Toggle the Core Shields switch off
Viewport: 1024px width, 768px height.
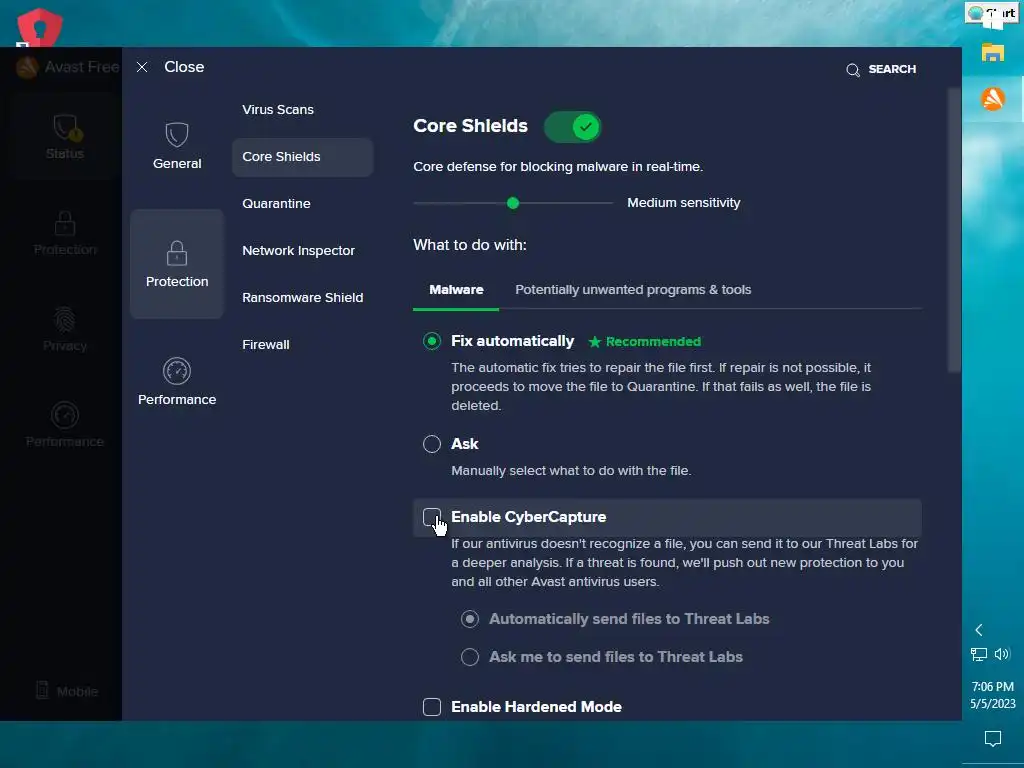click(573, 127)
